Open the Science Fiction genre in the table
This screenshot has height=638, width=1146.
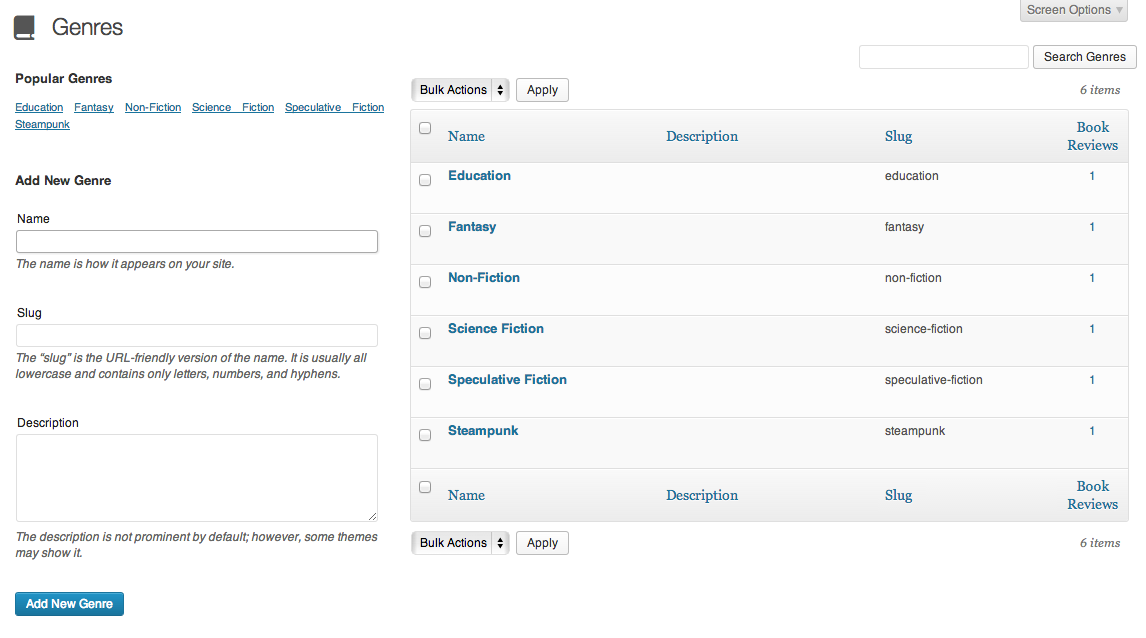click(496, 329)
